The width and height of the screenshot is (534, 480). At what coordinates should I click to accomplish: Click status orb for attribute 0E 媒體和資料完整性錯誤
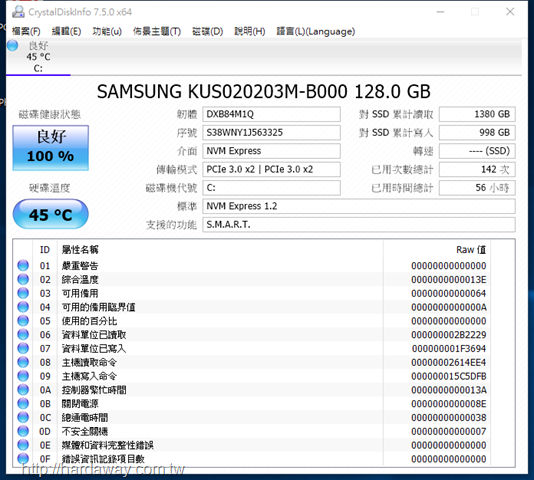point(23,445)
